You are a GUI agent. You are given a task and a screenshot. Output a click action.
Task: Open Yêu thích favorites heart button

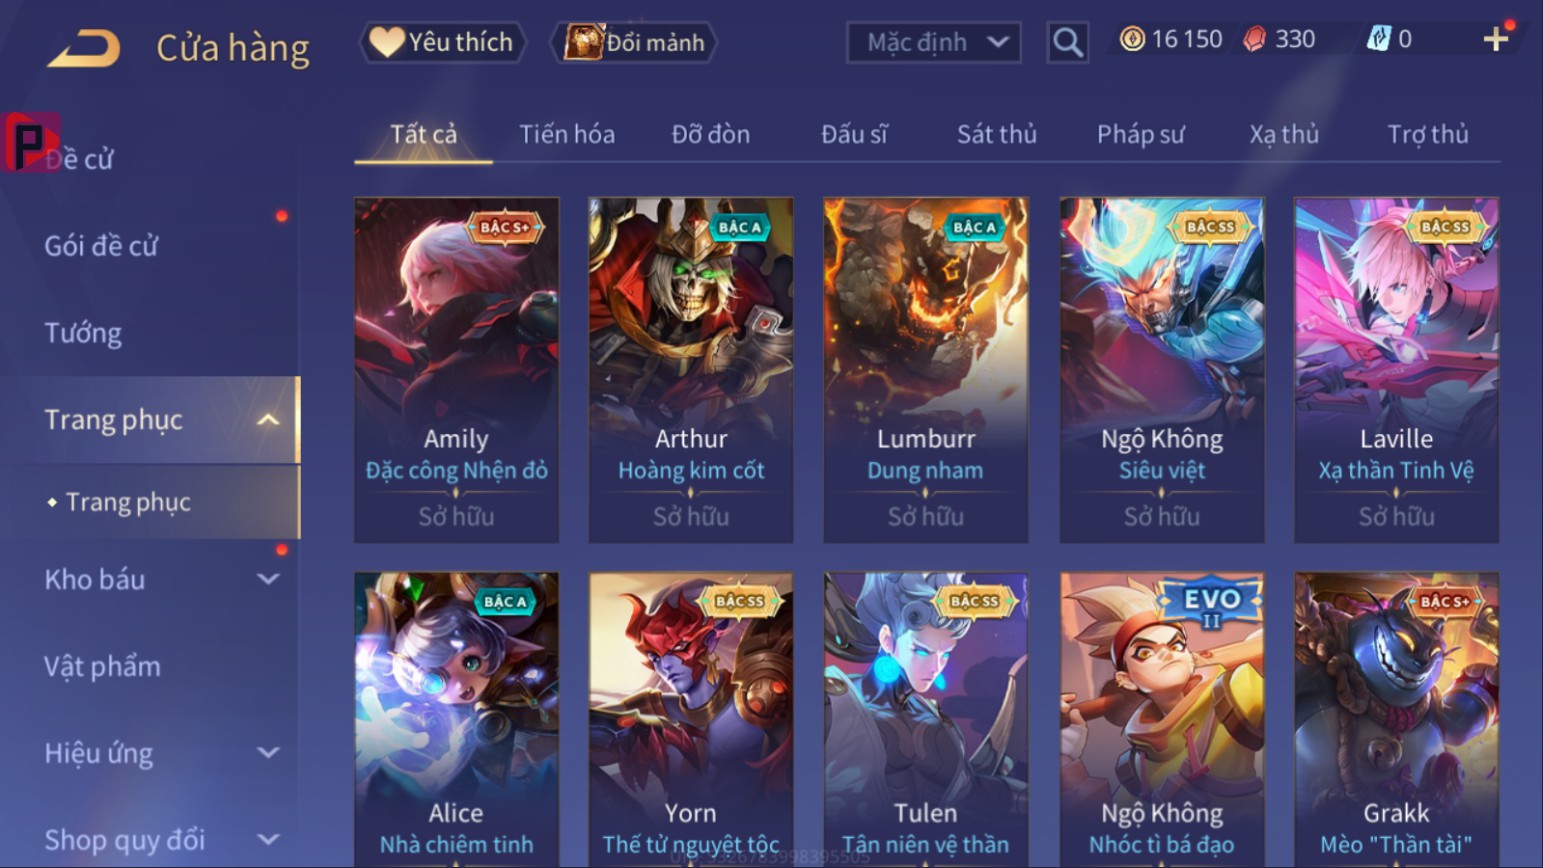[x=442, y=42]
